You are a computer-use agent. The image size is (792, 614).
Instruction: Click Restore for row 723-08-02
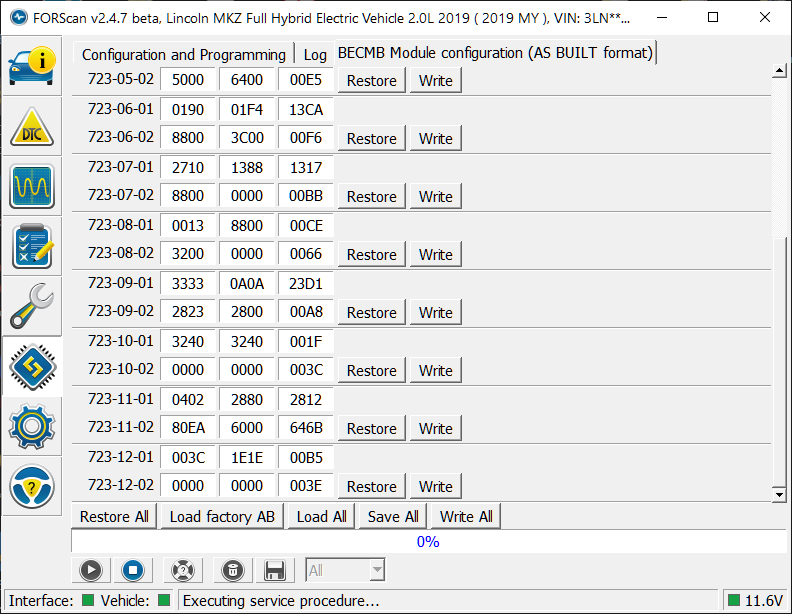click(372, 254)
